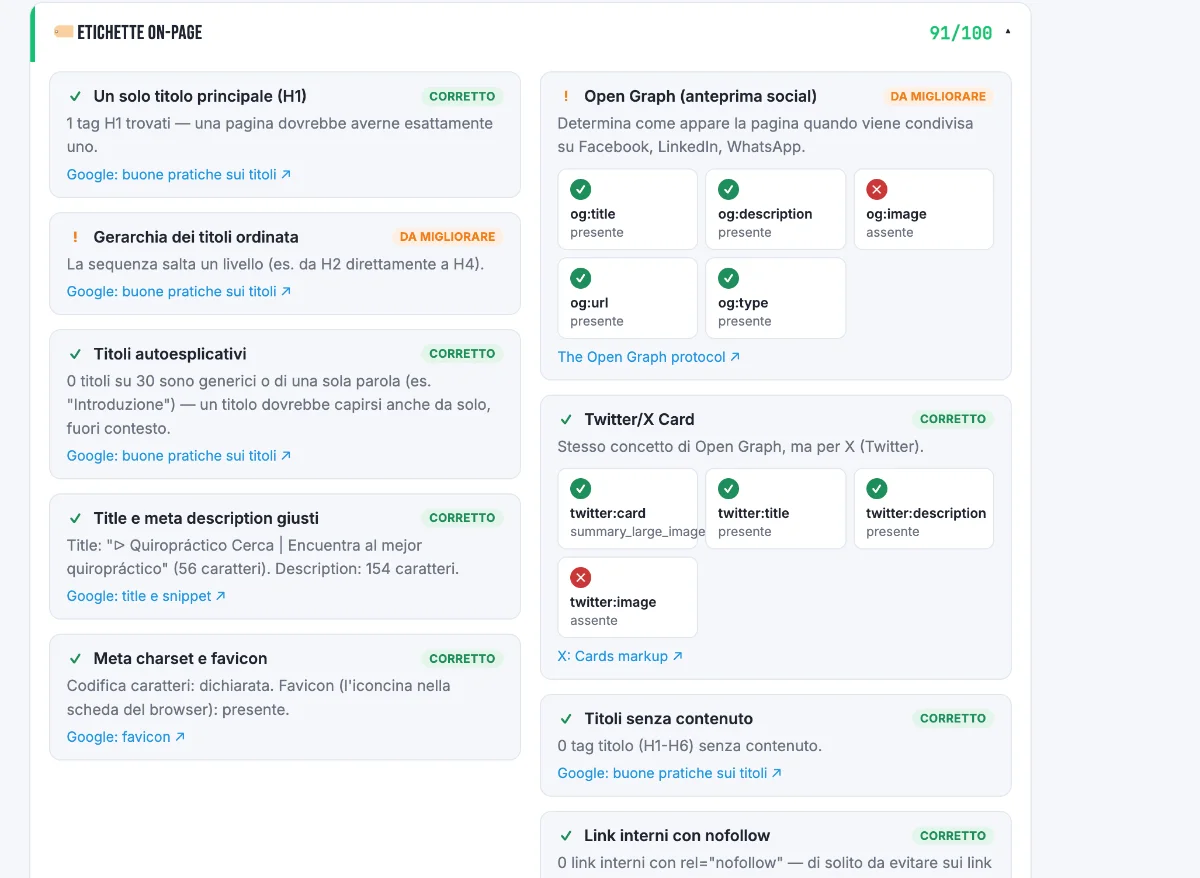This screenshot has width=1200, height=878.
Task: Click the og:title tile label
Action: tap(593, 214)
